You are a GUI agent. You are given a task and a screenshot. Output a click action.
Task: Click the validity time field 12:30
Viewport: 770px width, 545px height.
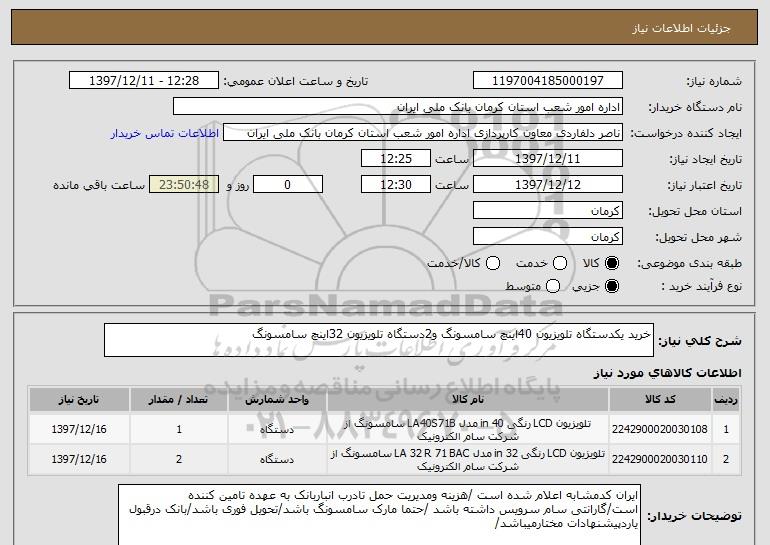(396, 185)
